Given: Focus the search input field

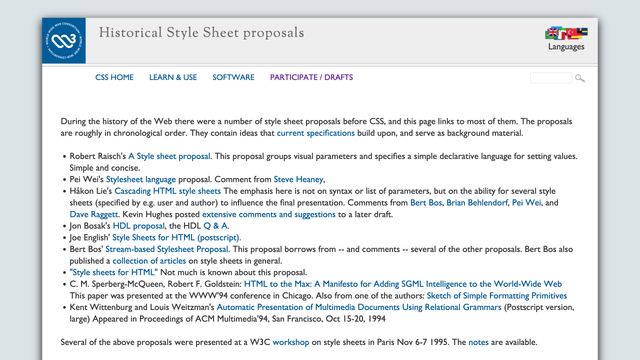Looking at the screenshot, I should 551,78.
